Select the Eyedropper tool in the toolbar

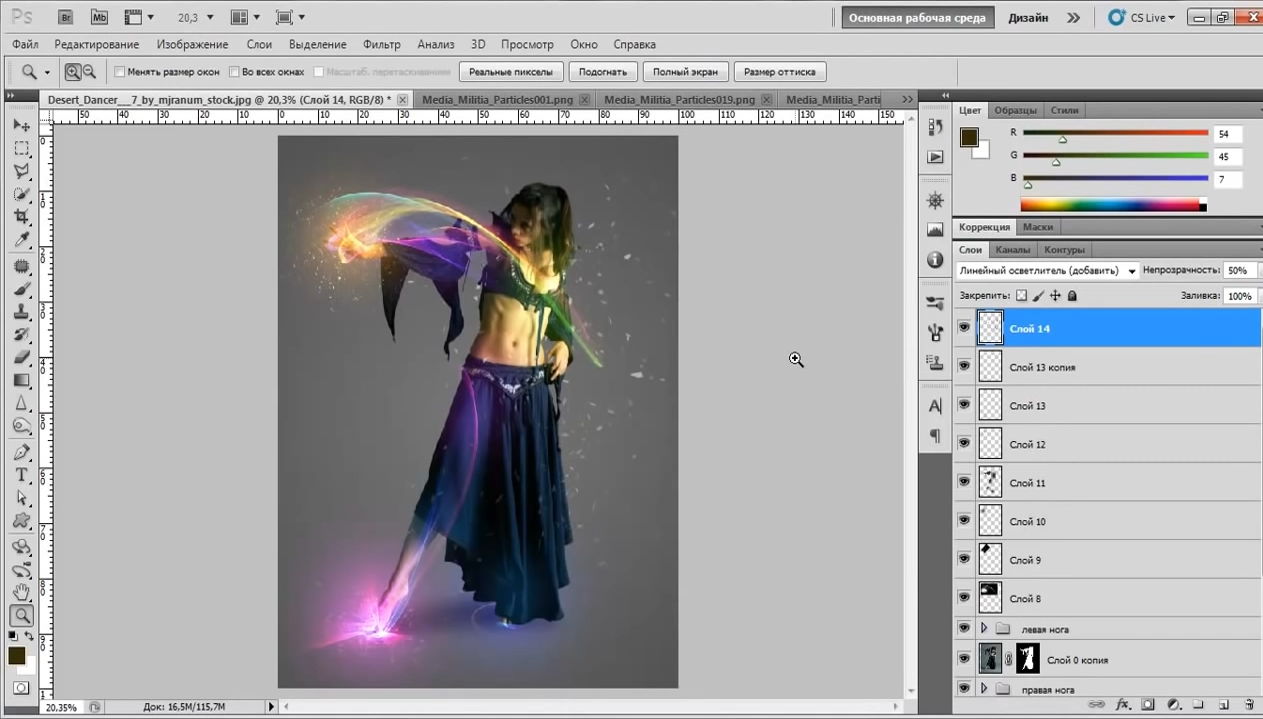pos(21,240)
